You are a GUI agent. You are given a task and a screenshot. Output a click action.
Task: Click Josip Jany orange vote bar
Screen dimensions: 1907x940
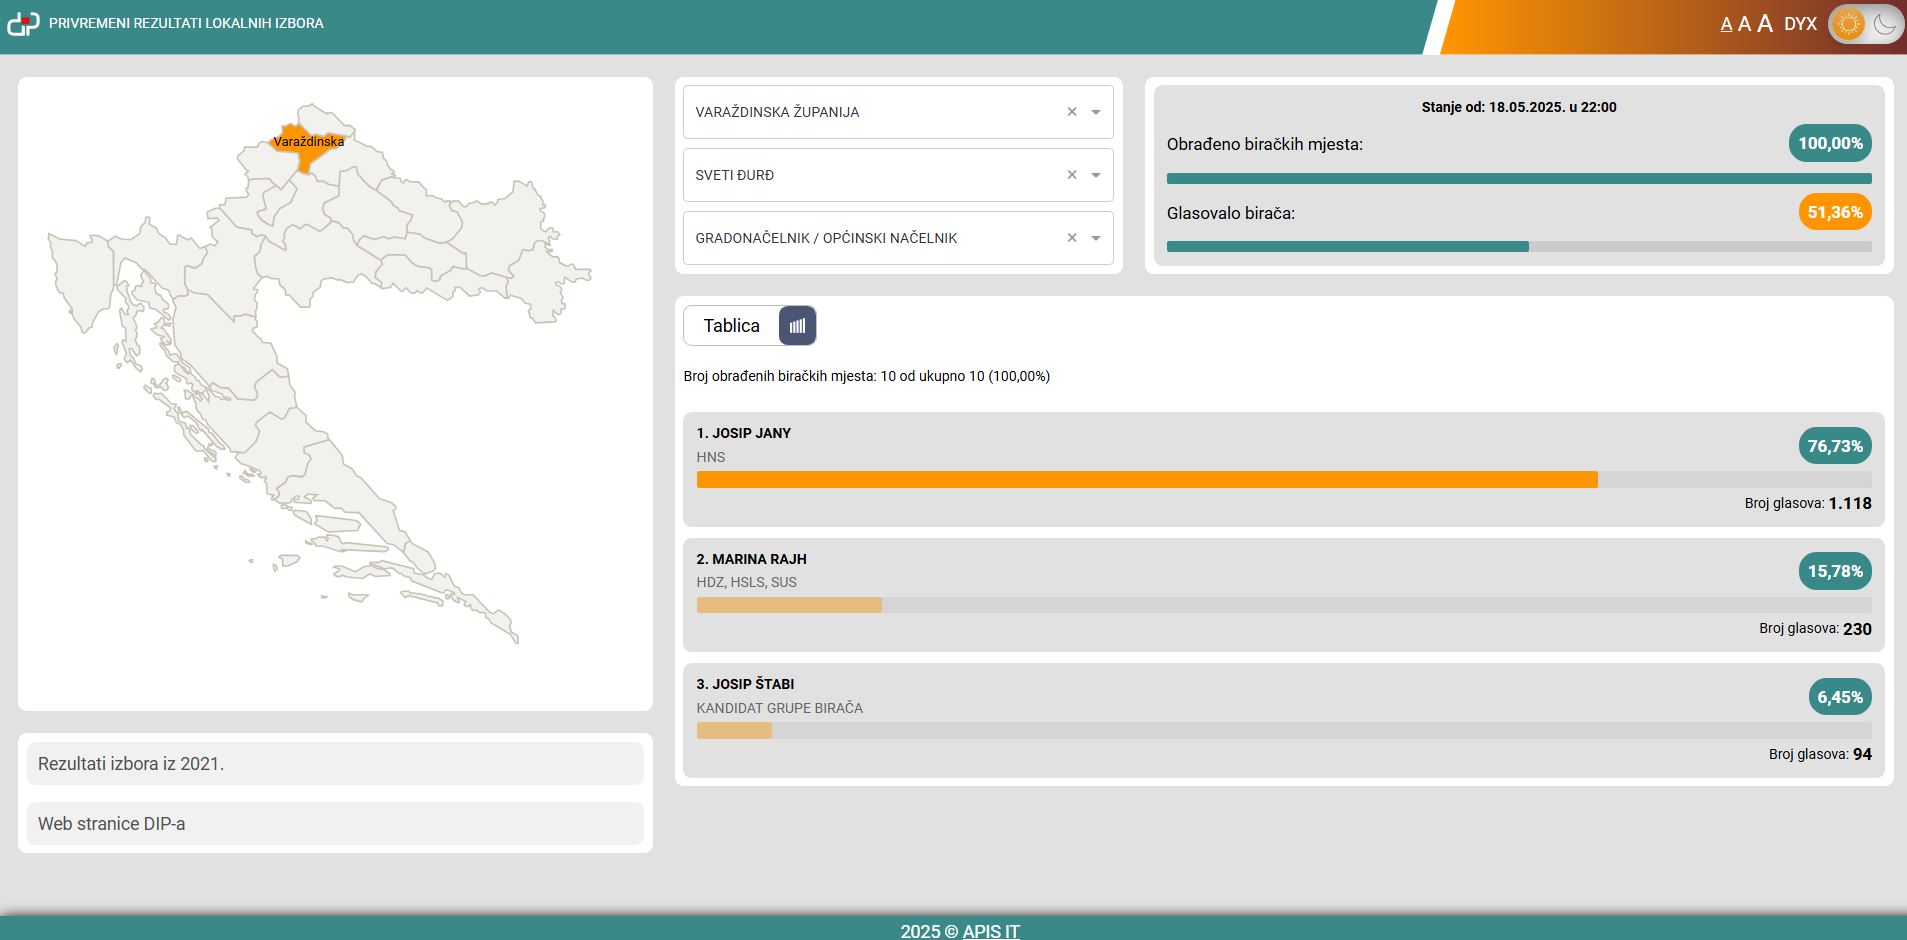click(1147, 480)
